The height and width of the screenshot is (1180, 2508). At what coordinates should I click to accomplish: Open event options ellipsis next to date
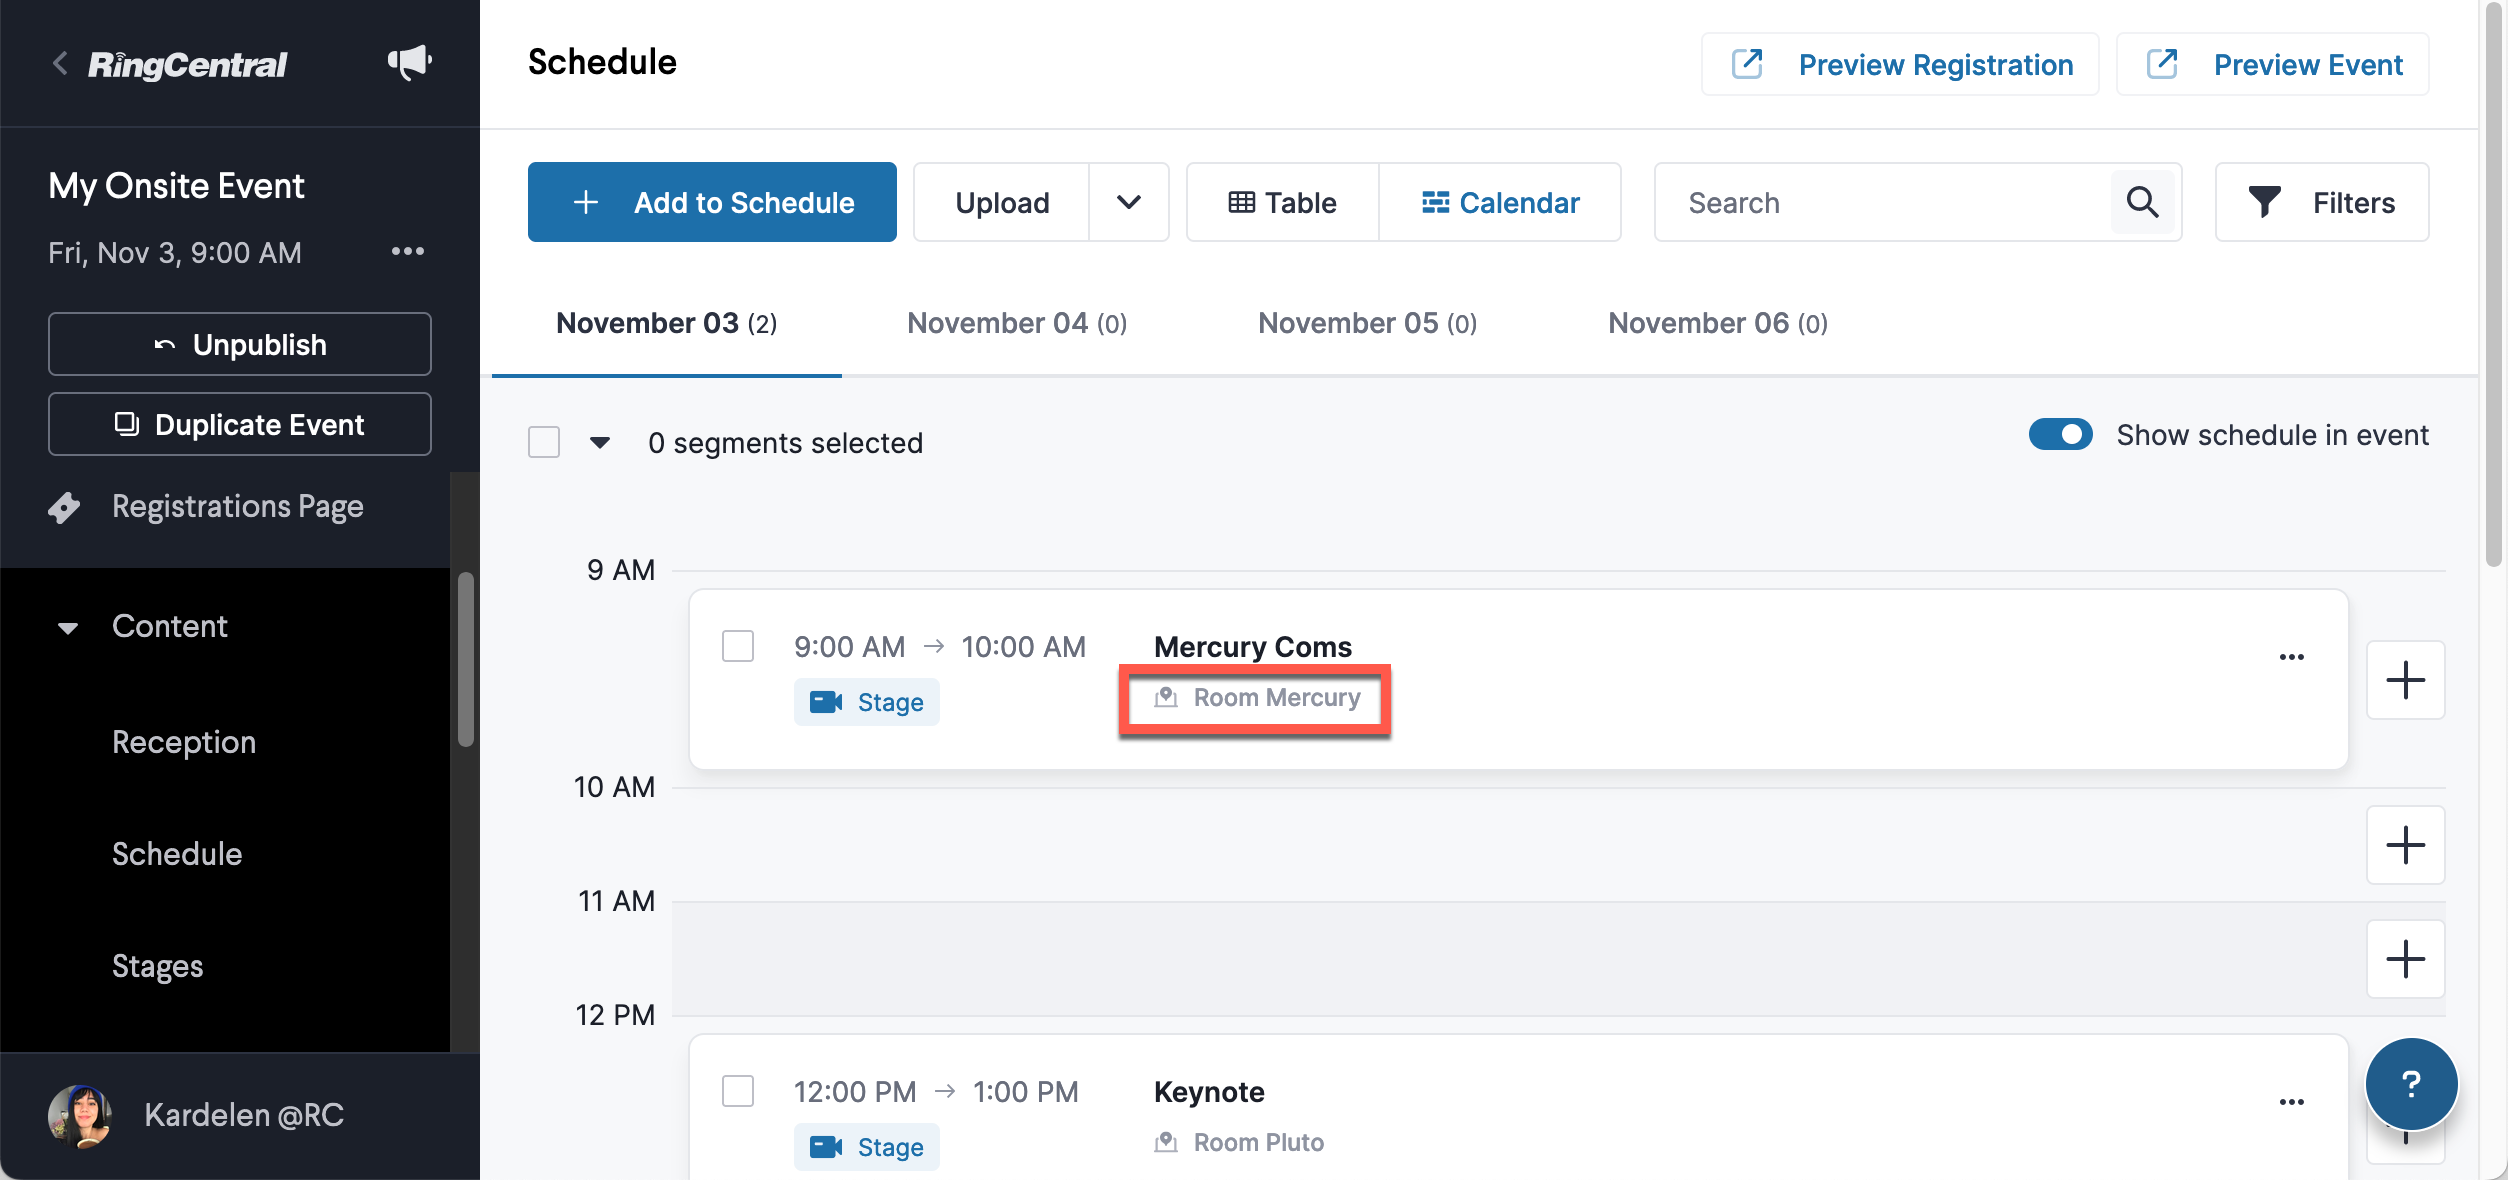click(x=408, y=251)
